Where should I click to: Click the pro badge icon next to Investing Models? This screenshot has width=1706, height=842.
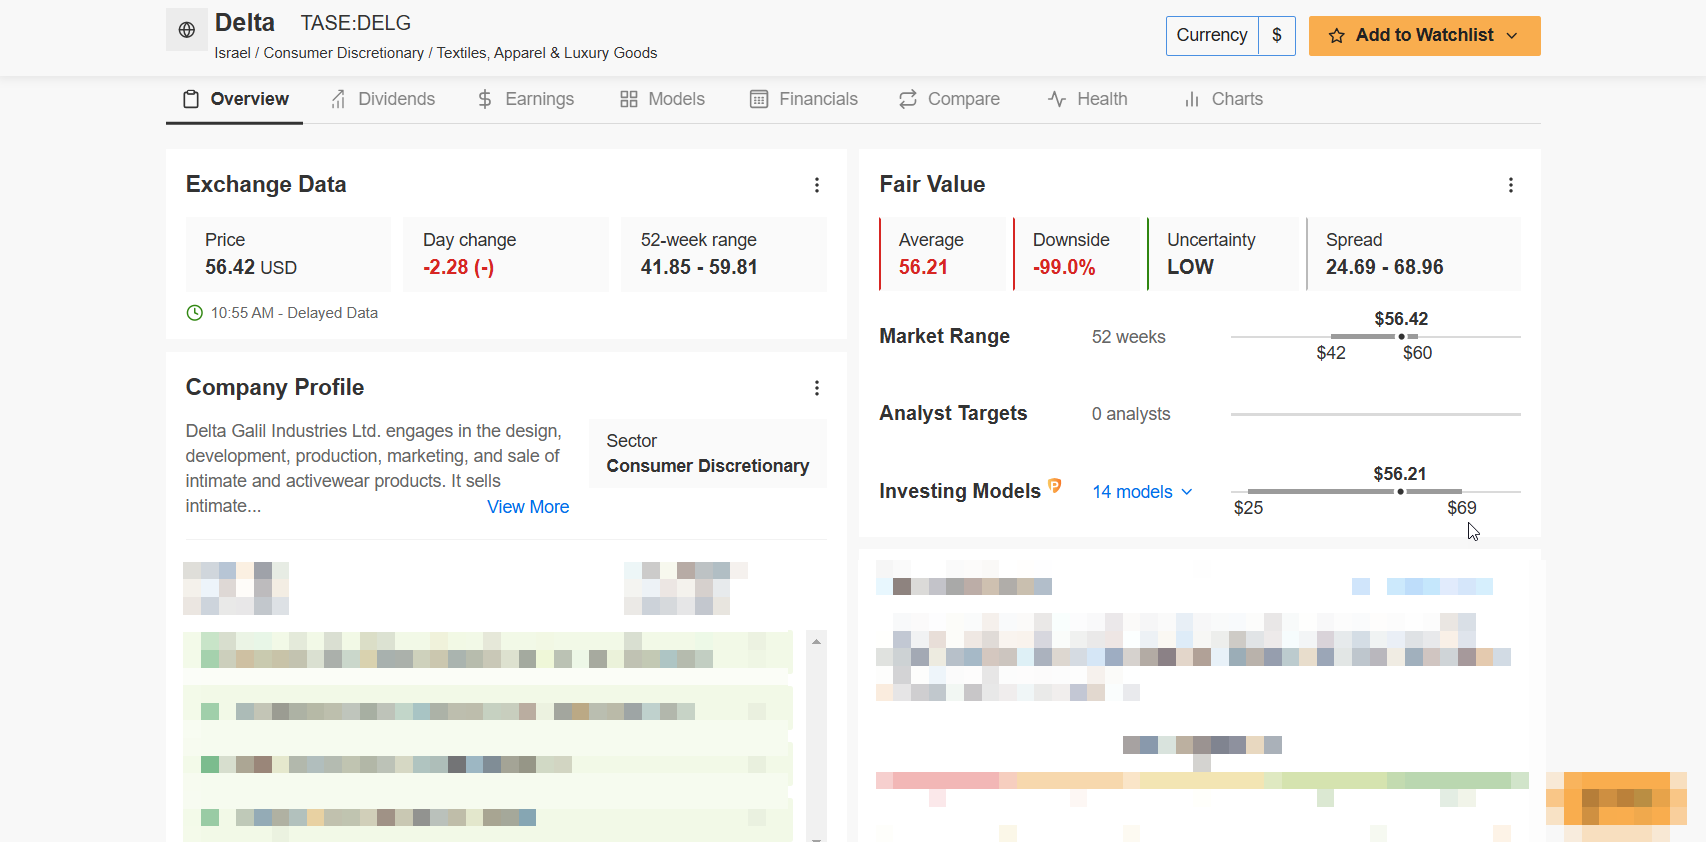pyautogui.click(x=1054, y=486)
